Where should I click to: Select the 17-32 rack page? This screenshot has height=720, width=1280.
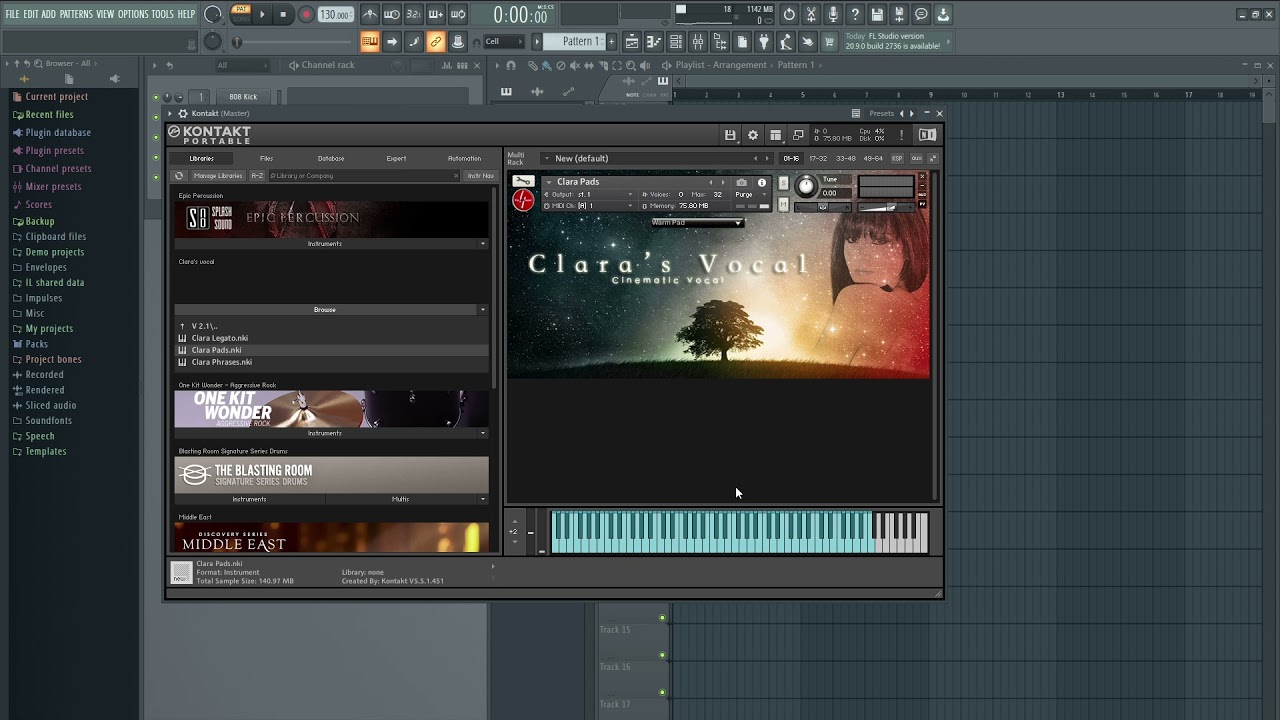click(x=818, y=158)
